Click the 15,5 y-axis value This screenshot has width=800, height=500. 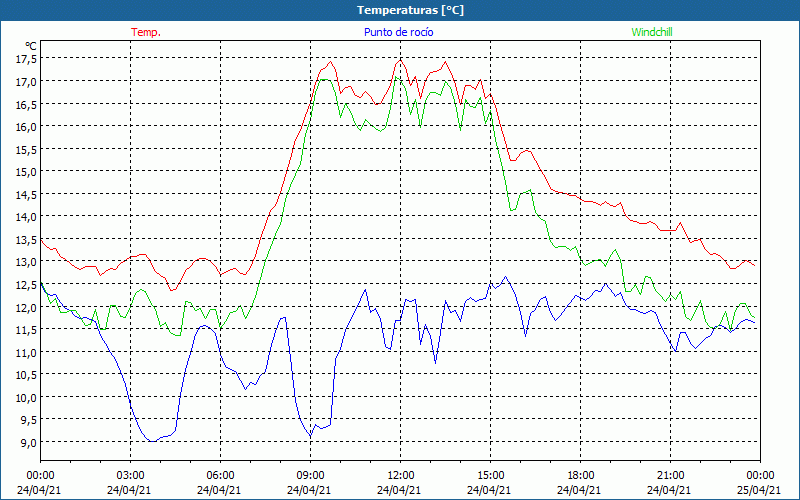[26, 149]
